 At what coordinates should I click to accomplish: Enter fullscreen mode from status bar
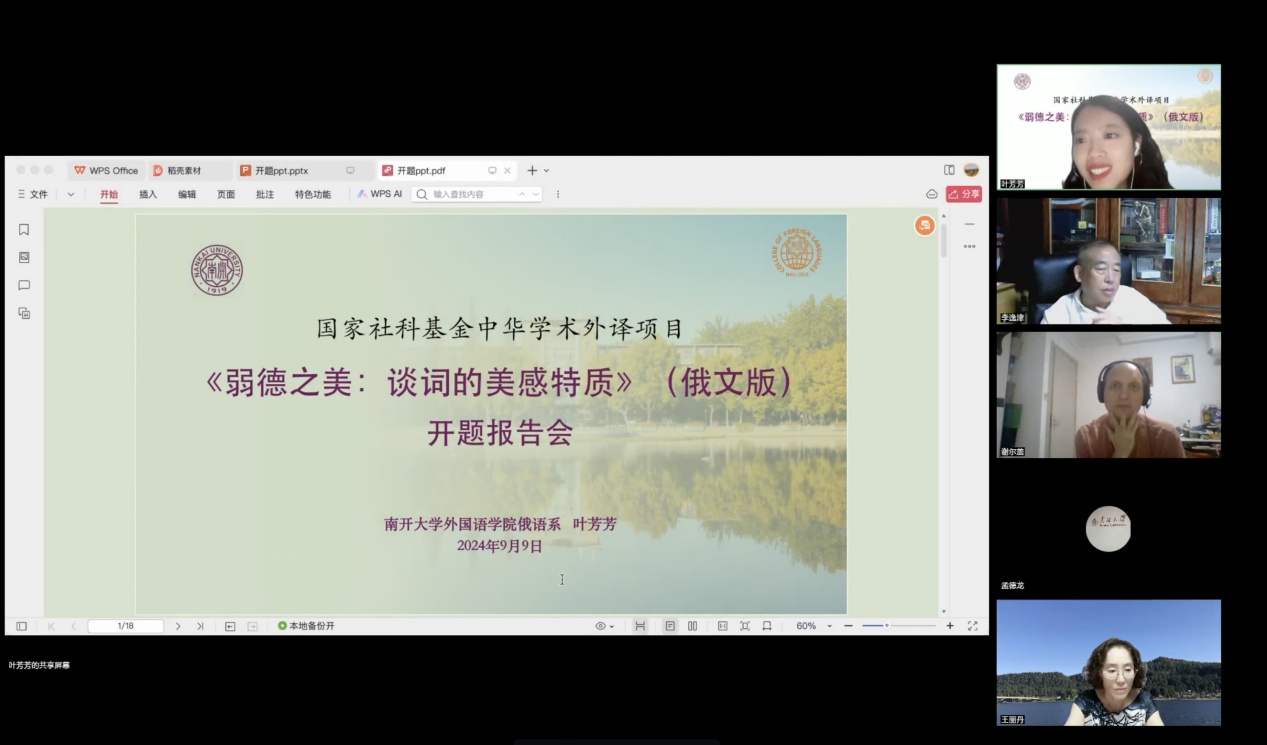972,626
